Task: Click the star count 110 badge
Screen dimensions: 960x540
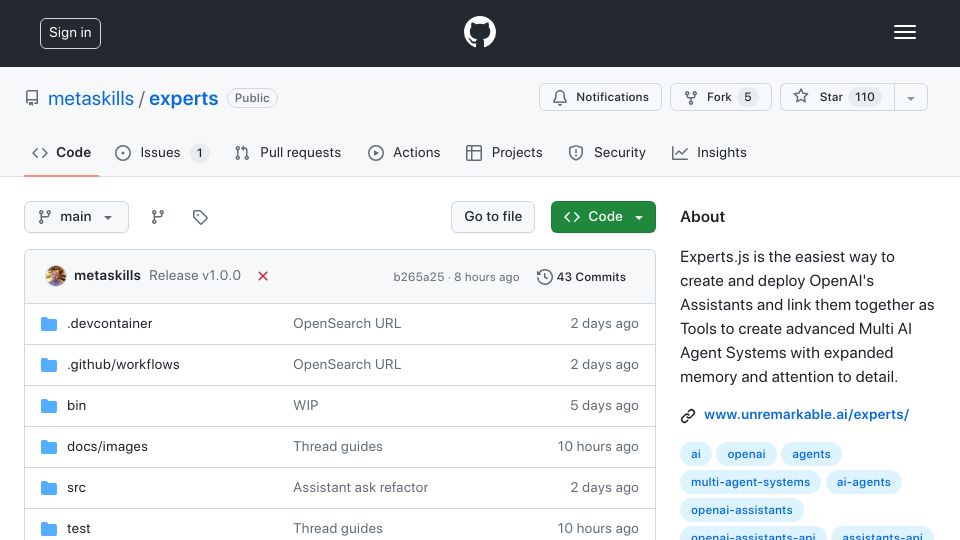Action: click(x=864, y=97)
